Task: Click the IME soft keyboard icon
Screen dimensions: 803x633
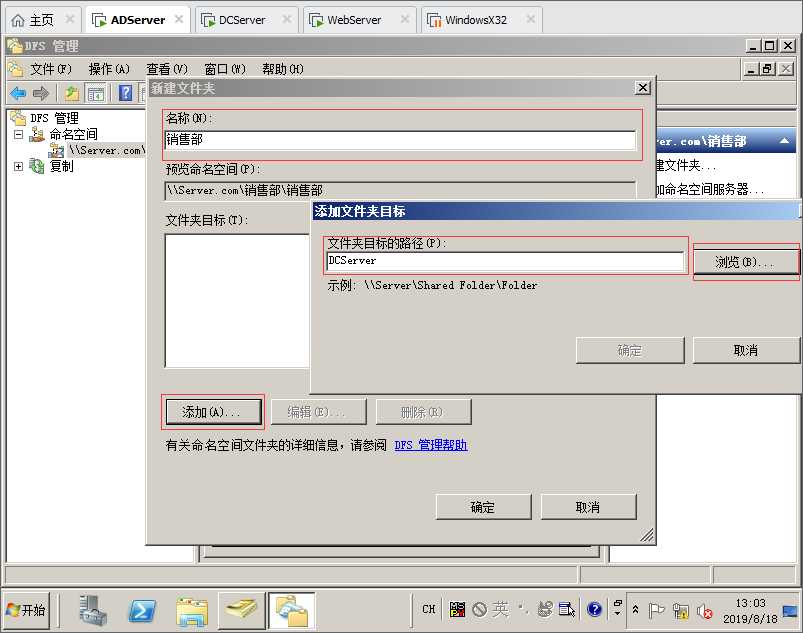Action: (x=545, y=609)
